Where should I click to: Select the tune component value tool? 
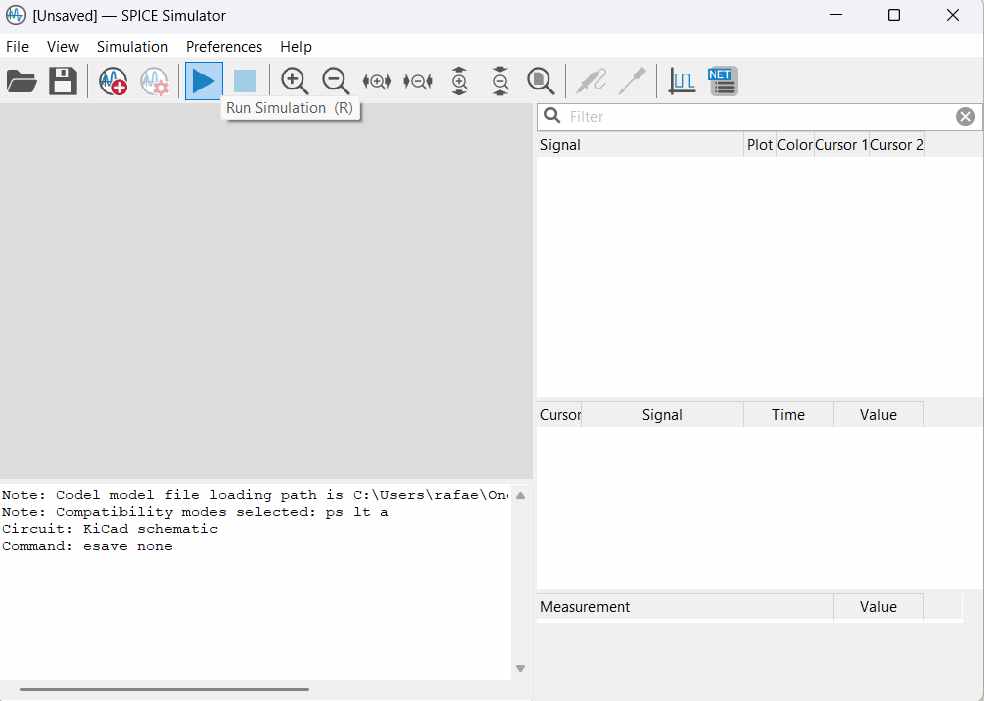coord(632,82)
